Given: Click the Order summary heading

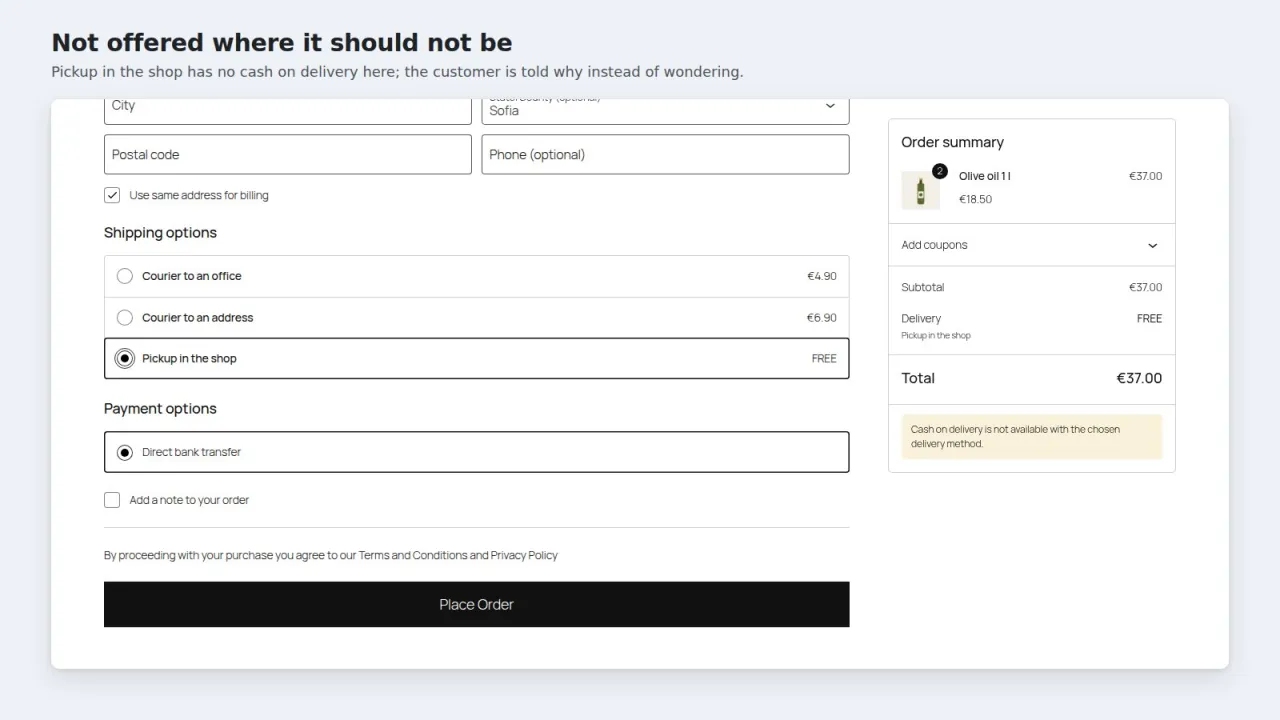Looking at the screenshot, I should click(x=952, y=142).
